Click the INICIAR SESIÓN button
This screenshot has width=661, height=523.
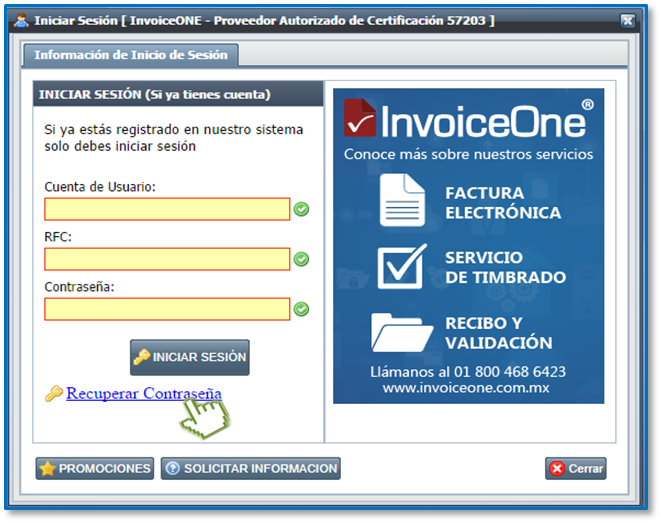coord(190,357)
